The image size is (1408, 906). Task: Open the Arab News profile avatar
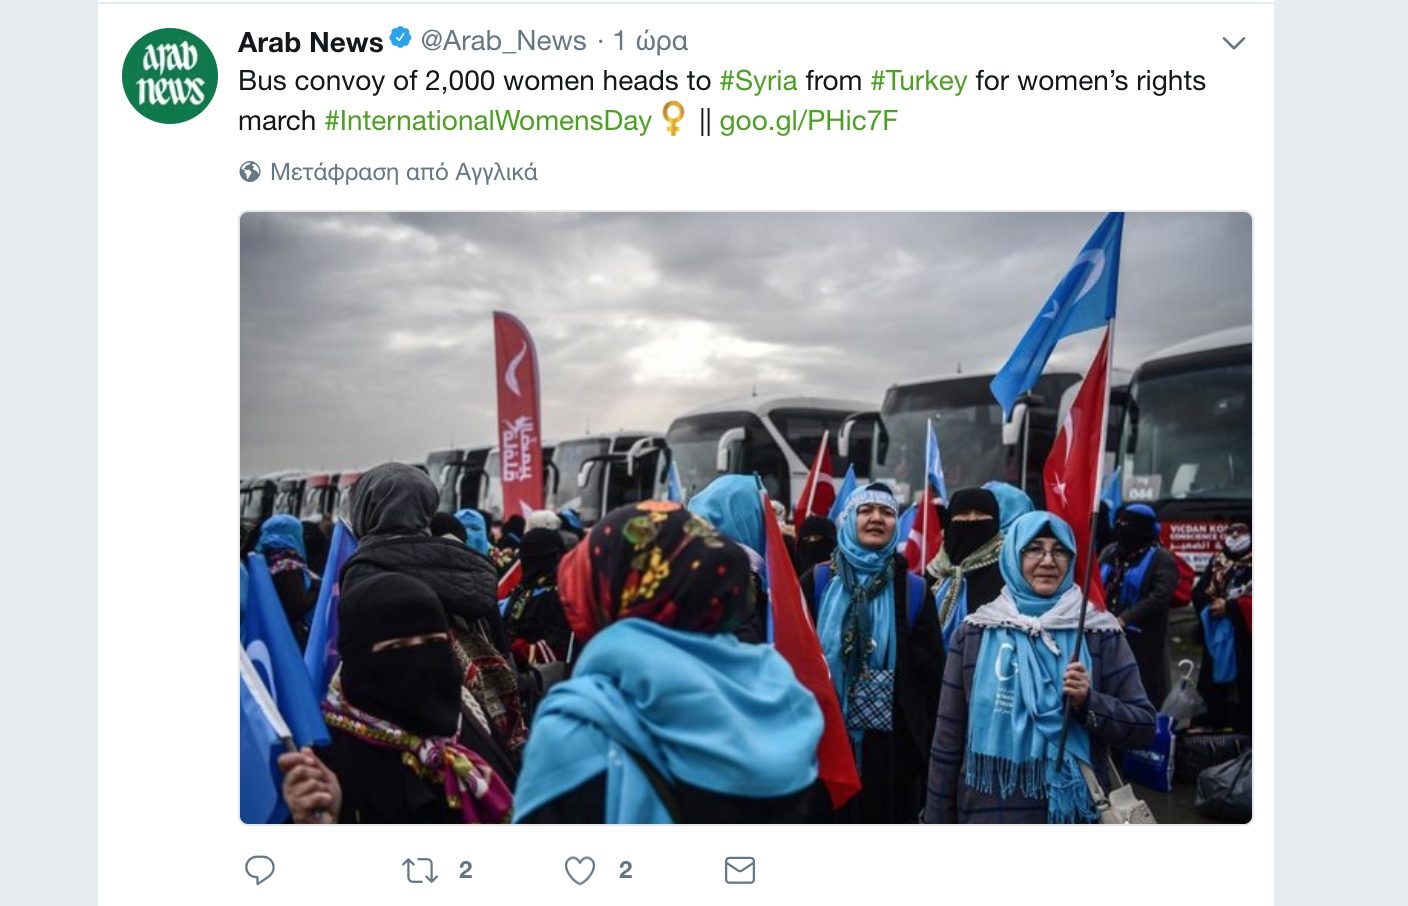tap(170, 76)
